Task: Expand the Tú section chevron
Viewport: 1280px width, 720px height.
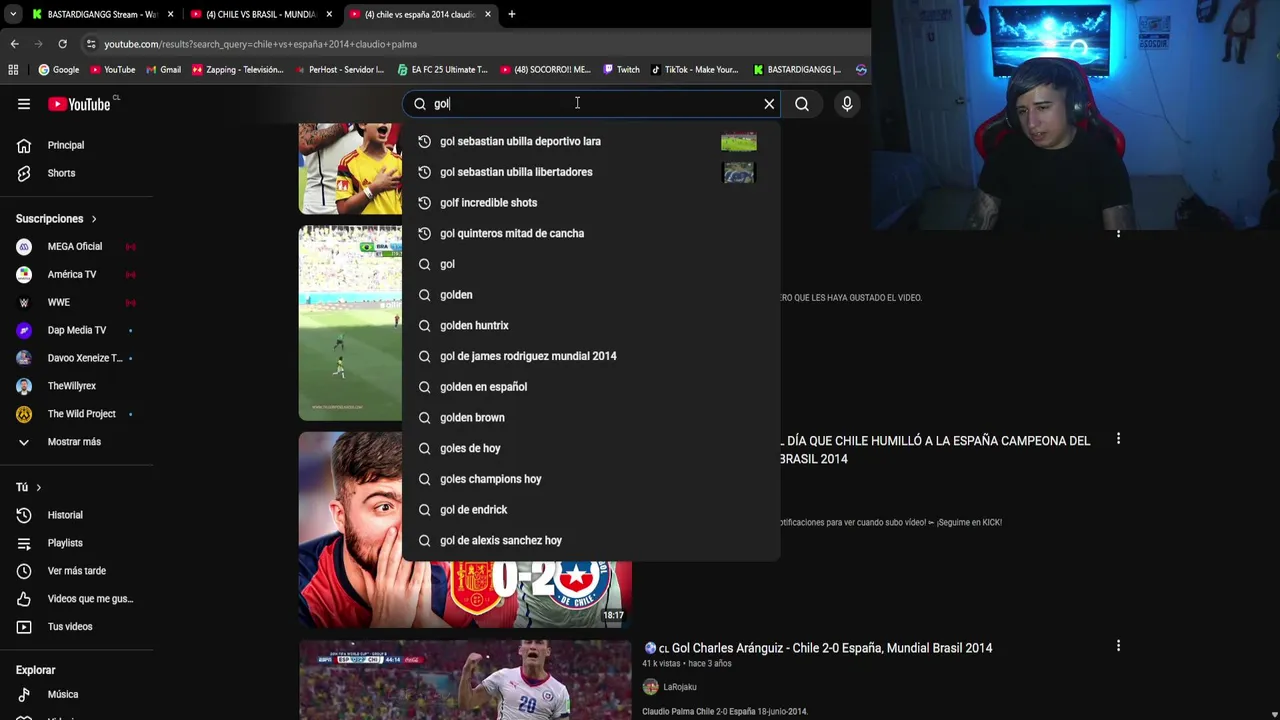Action: (38, 487)
